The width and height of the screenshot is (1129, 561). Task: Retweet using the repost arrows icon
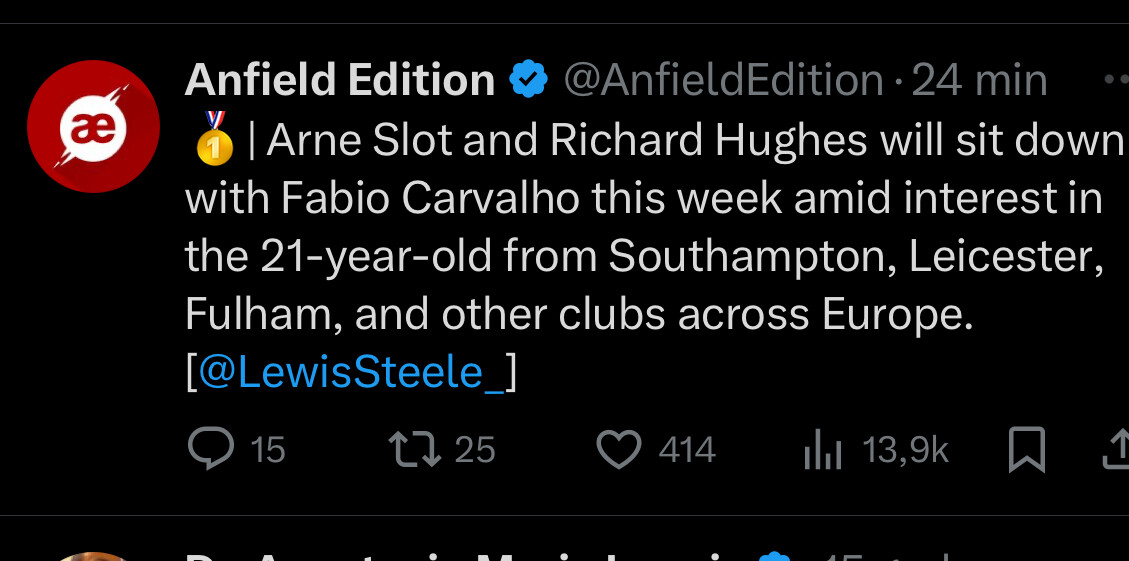pos(414,449)
